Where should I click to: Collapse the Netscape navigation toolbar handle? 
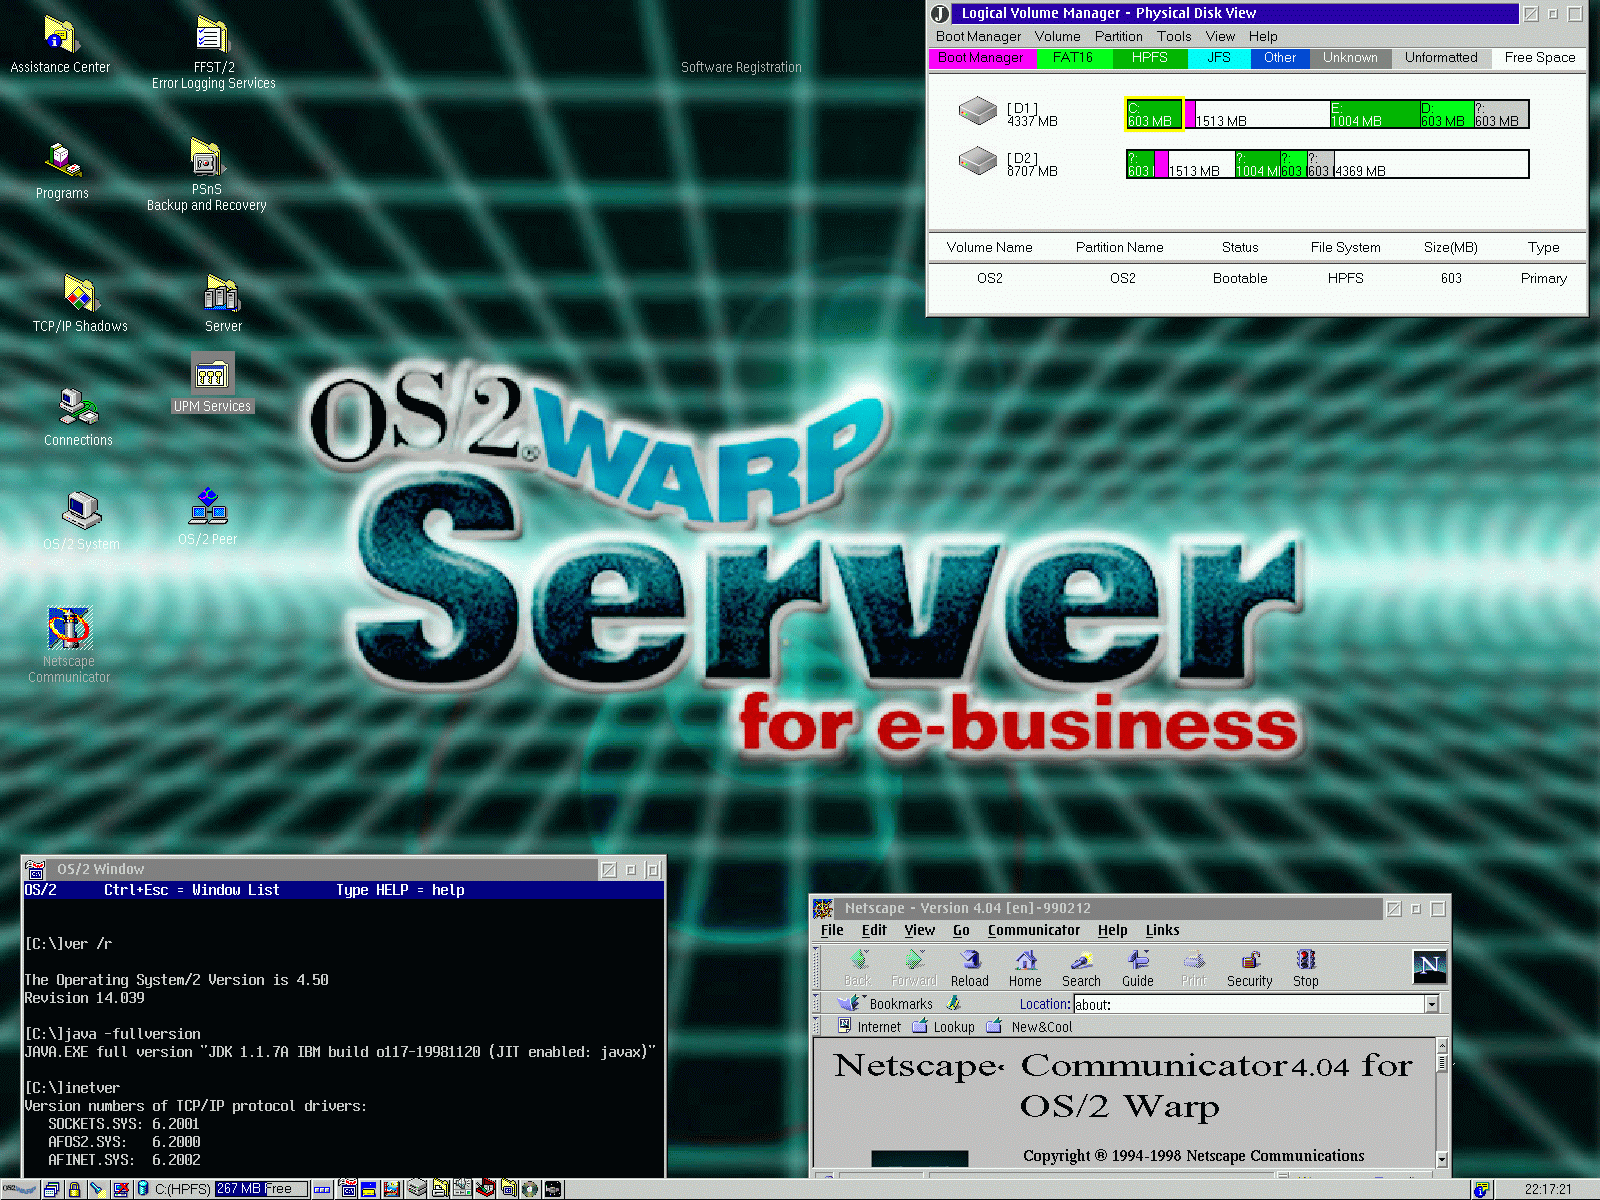[x=816, y=967]
